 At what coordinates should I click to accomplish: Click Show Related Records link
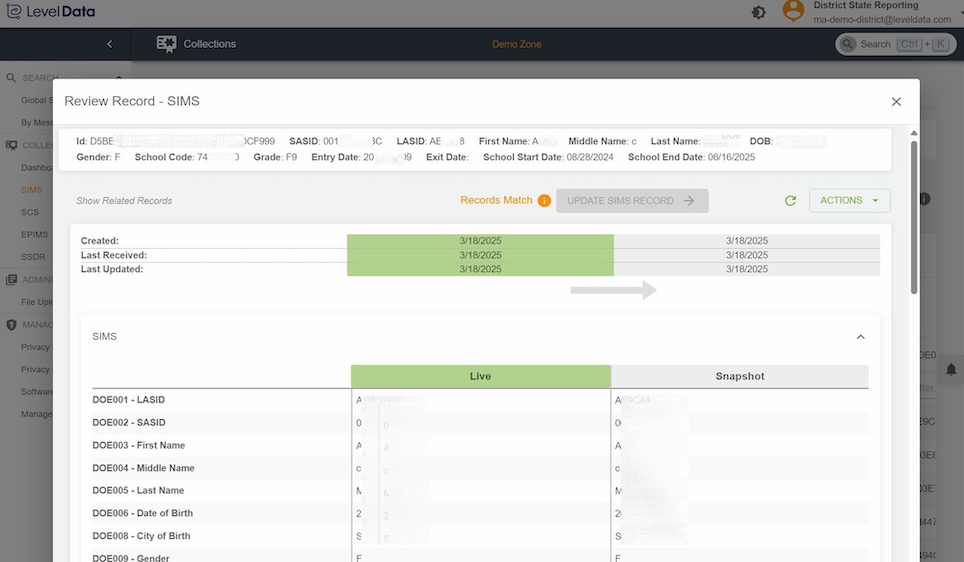[124, 201]
